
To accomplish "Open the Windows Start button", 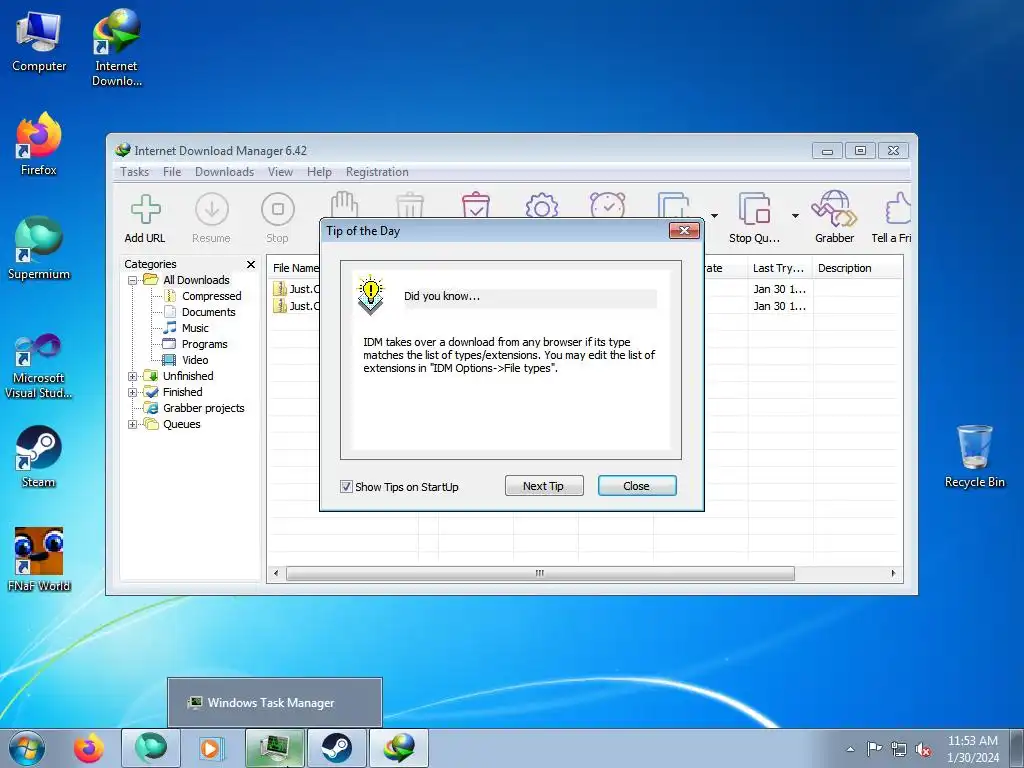I will [x=27, y=748].
